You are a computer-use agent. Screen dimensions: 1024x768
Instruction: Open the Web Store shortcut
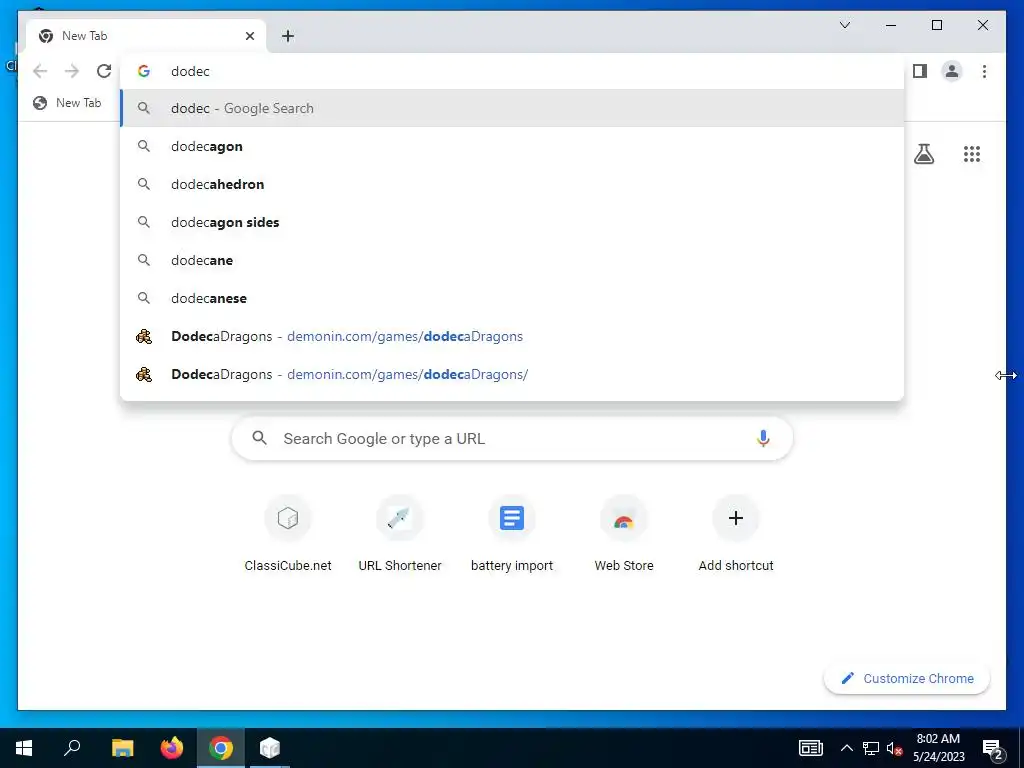[624, 534]
